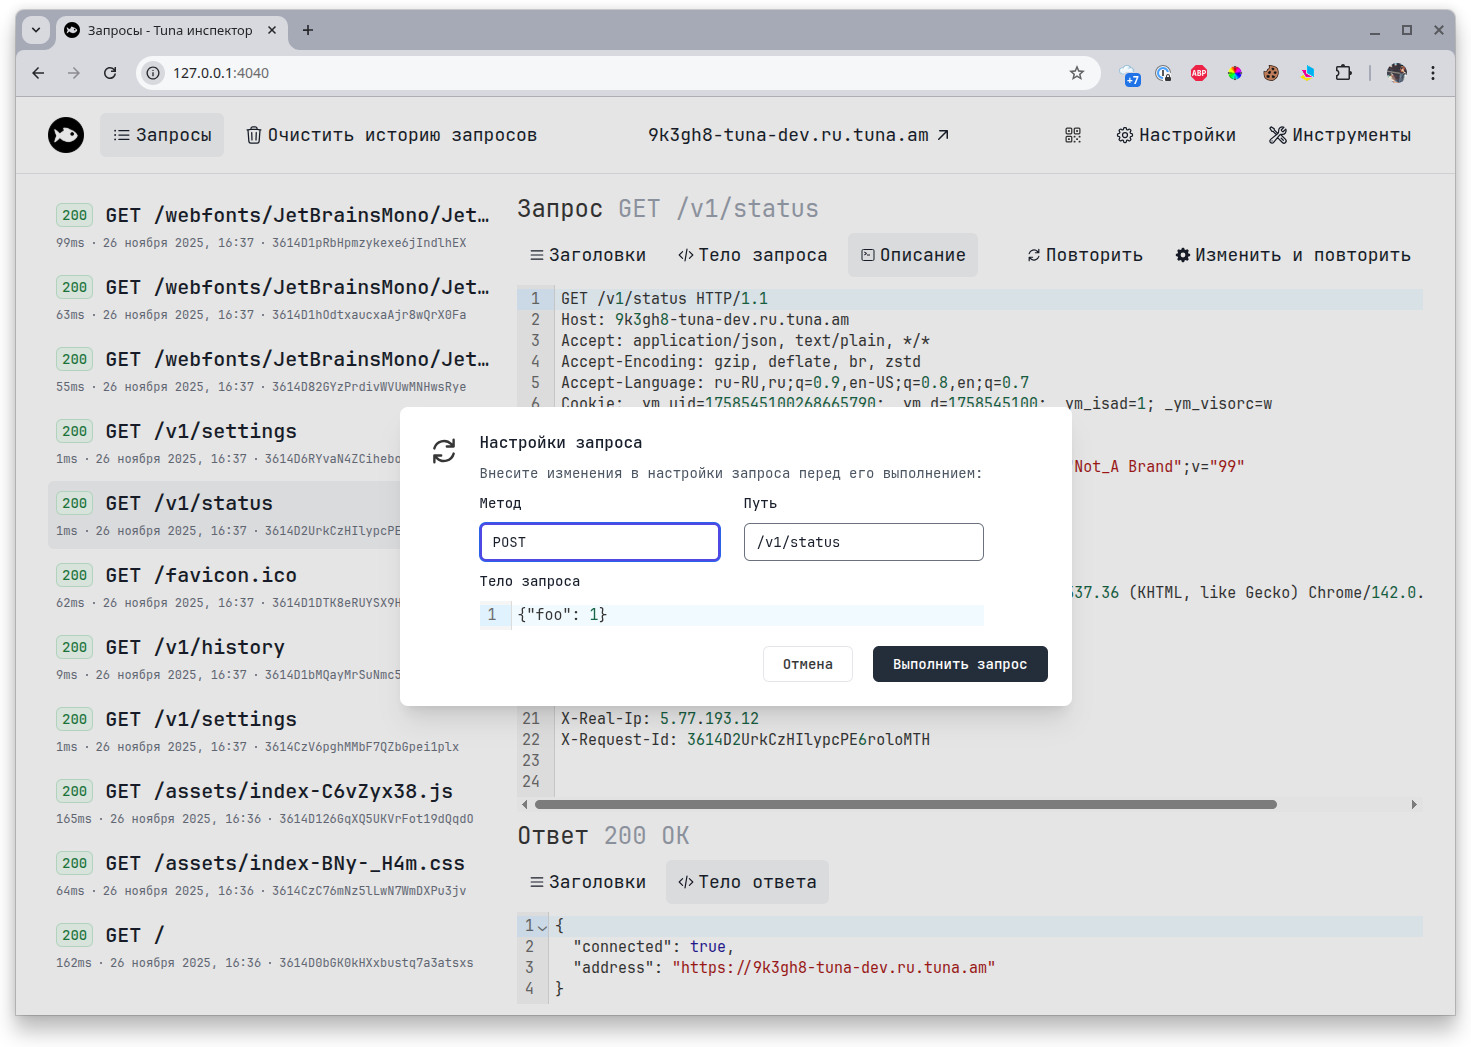The width and height of the screenshot is (1471, 1047).
Task: Click the response address URL string
Action: click(x=834, y=968)
